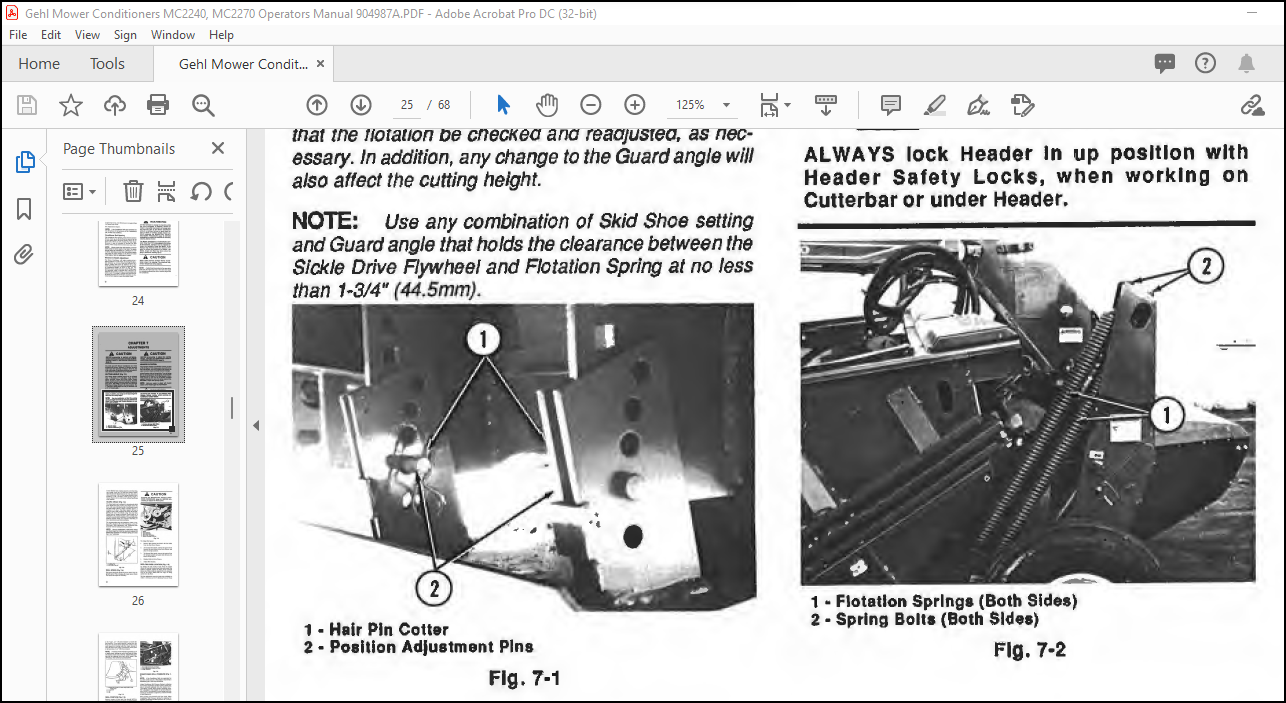This screenshot has height=703, width=1286.
Task: Select the arrow selection tool
Action: tap(503, 105)
